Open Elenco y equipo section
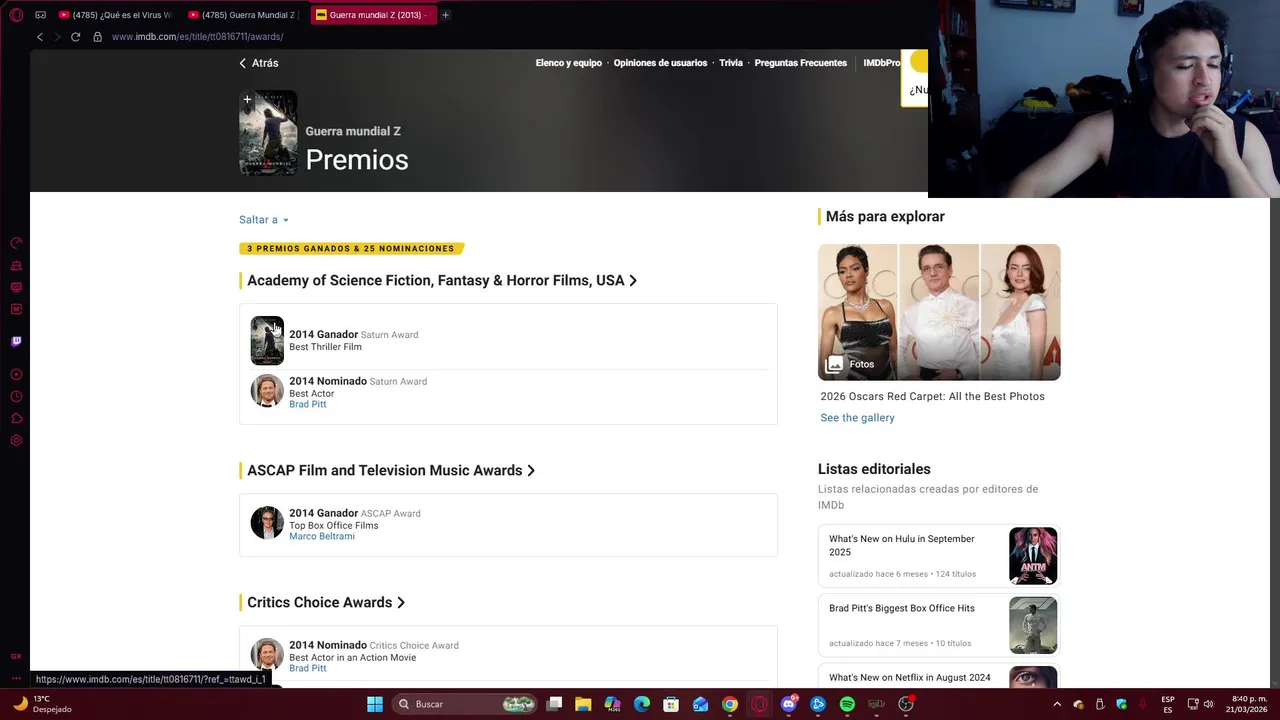Image resolution: width=1280 pixels, height=720 pixels. (568, 63)
